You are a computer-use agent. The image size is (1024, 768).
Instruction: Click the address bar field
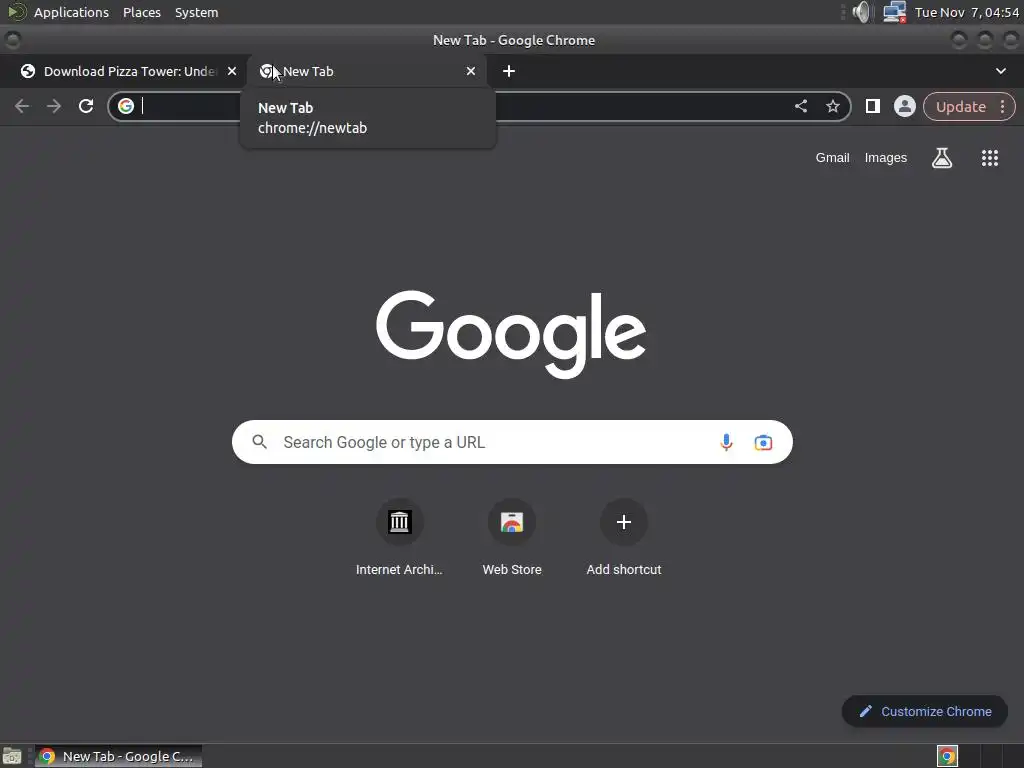pos(479,106)
